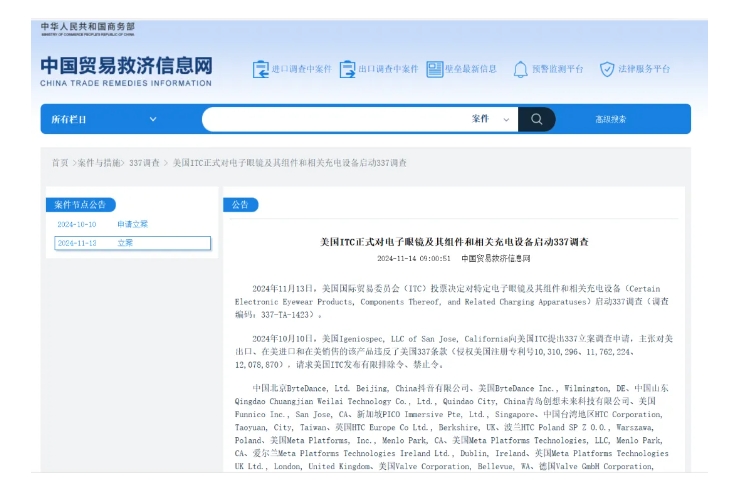
Task: Click source text 中国贸易救济信息网 under title
Action: [x=496, y=258]
